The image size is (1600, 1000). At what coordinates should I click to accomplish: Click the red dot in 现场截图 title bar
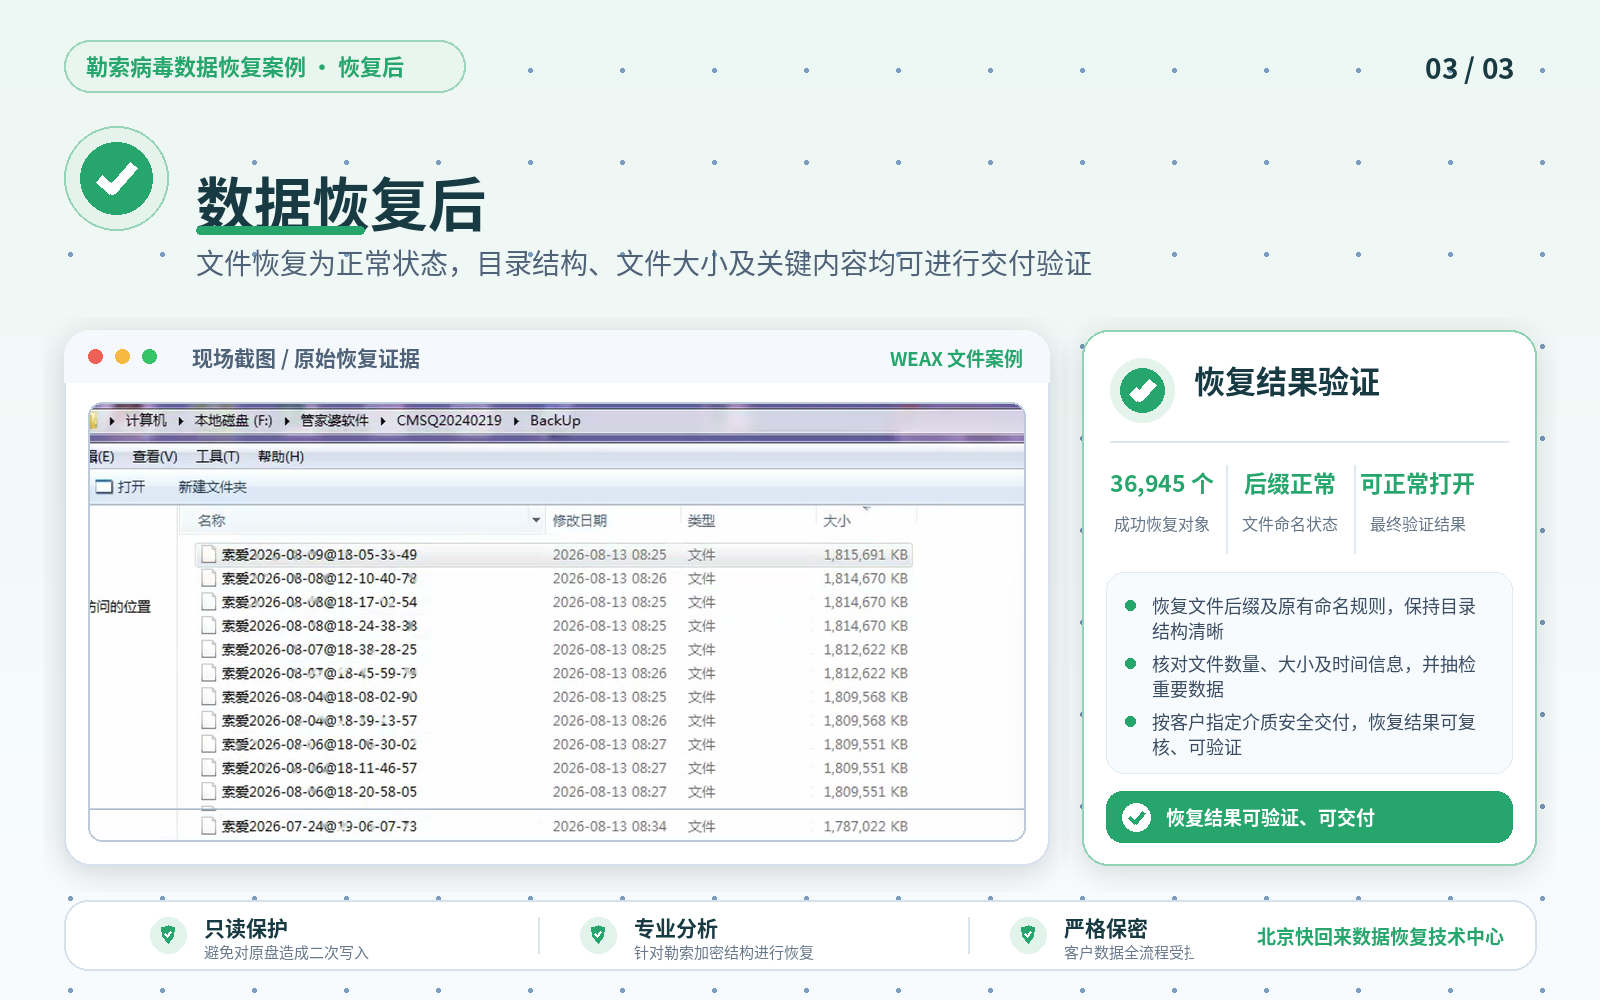(x=96, y=357)
